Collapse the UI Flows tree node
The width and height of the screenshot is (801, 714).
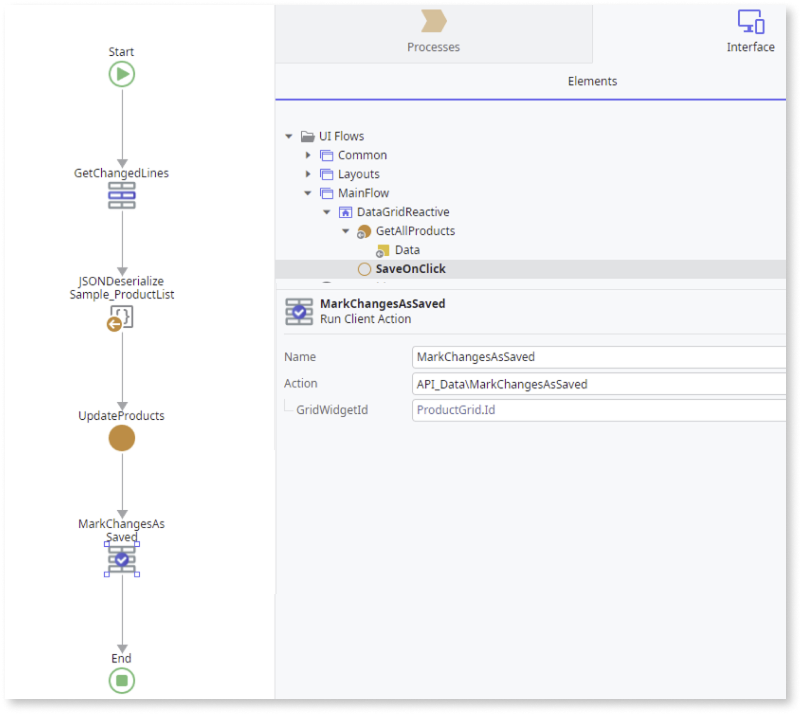click(289, 136)
